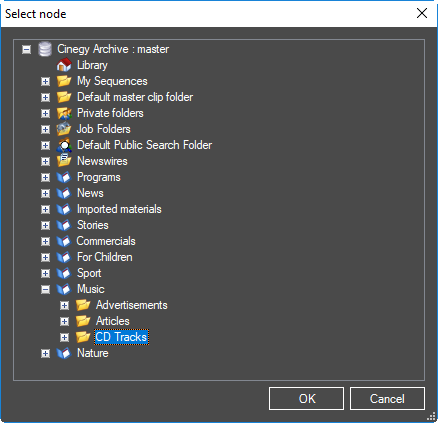The height and width of the screenshot is (423, 438).
Task: Click the Cancel button
Action: (x=387, y=399)
